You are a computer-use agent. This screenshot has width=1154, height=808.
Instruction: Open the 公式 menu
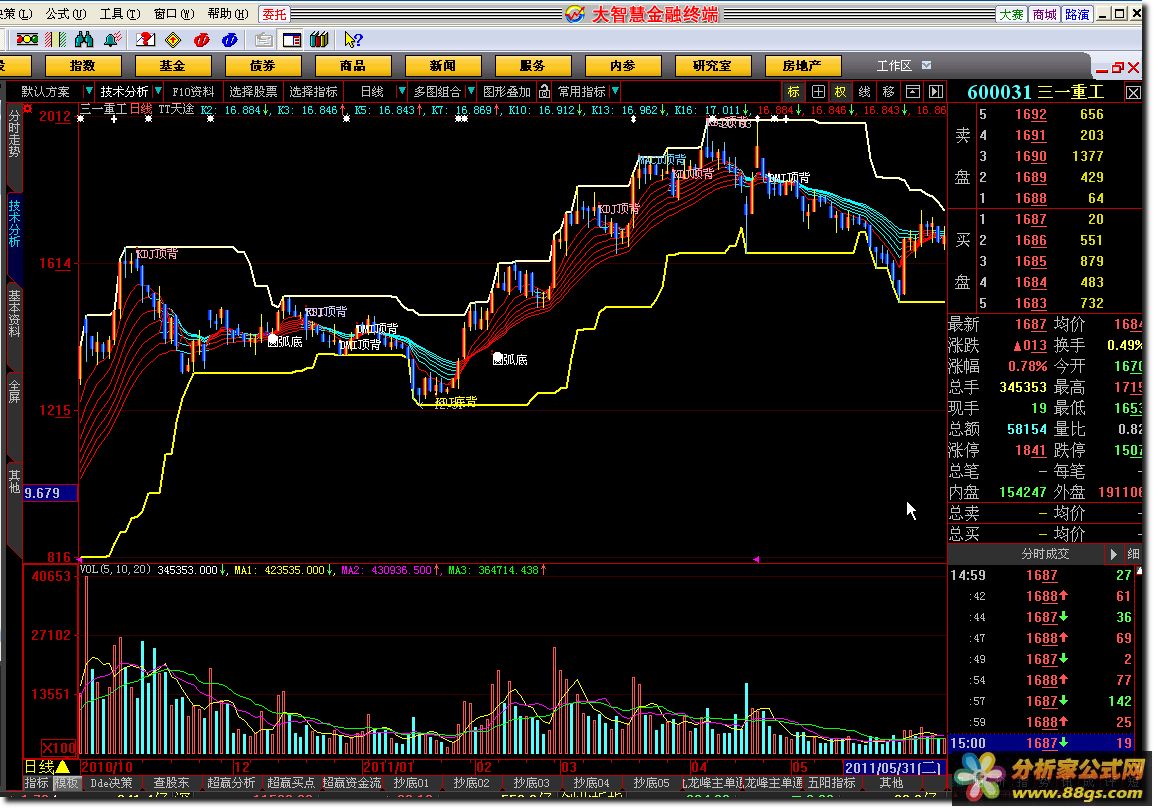point(66,14)
